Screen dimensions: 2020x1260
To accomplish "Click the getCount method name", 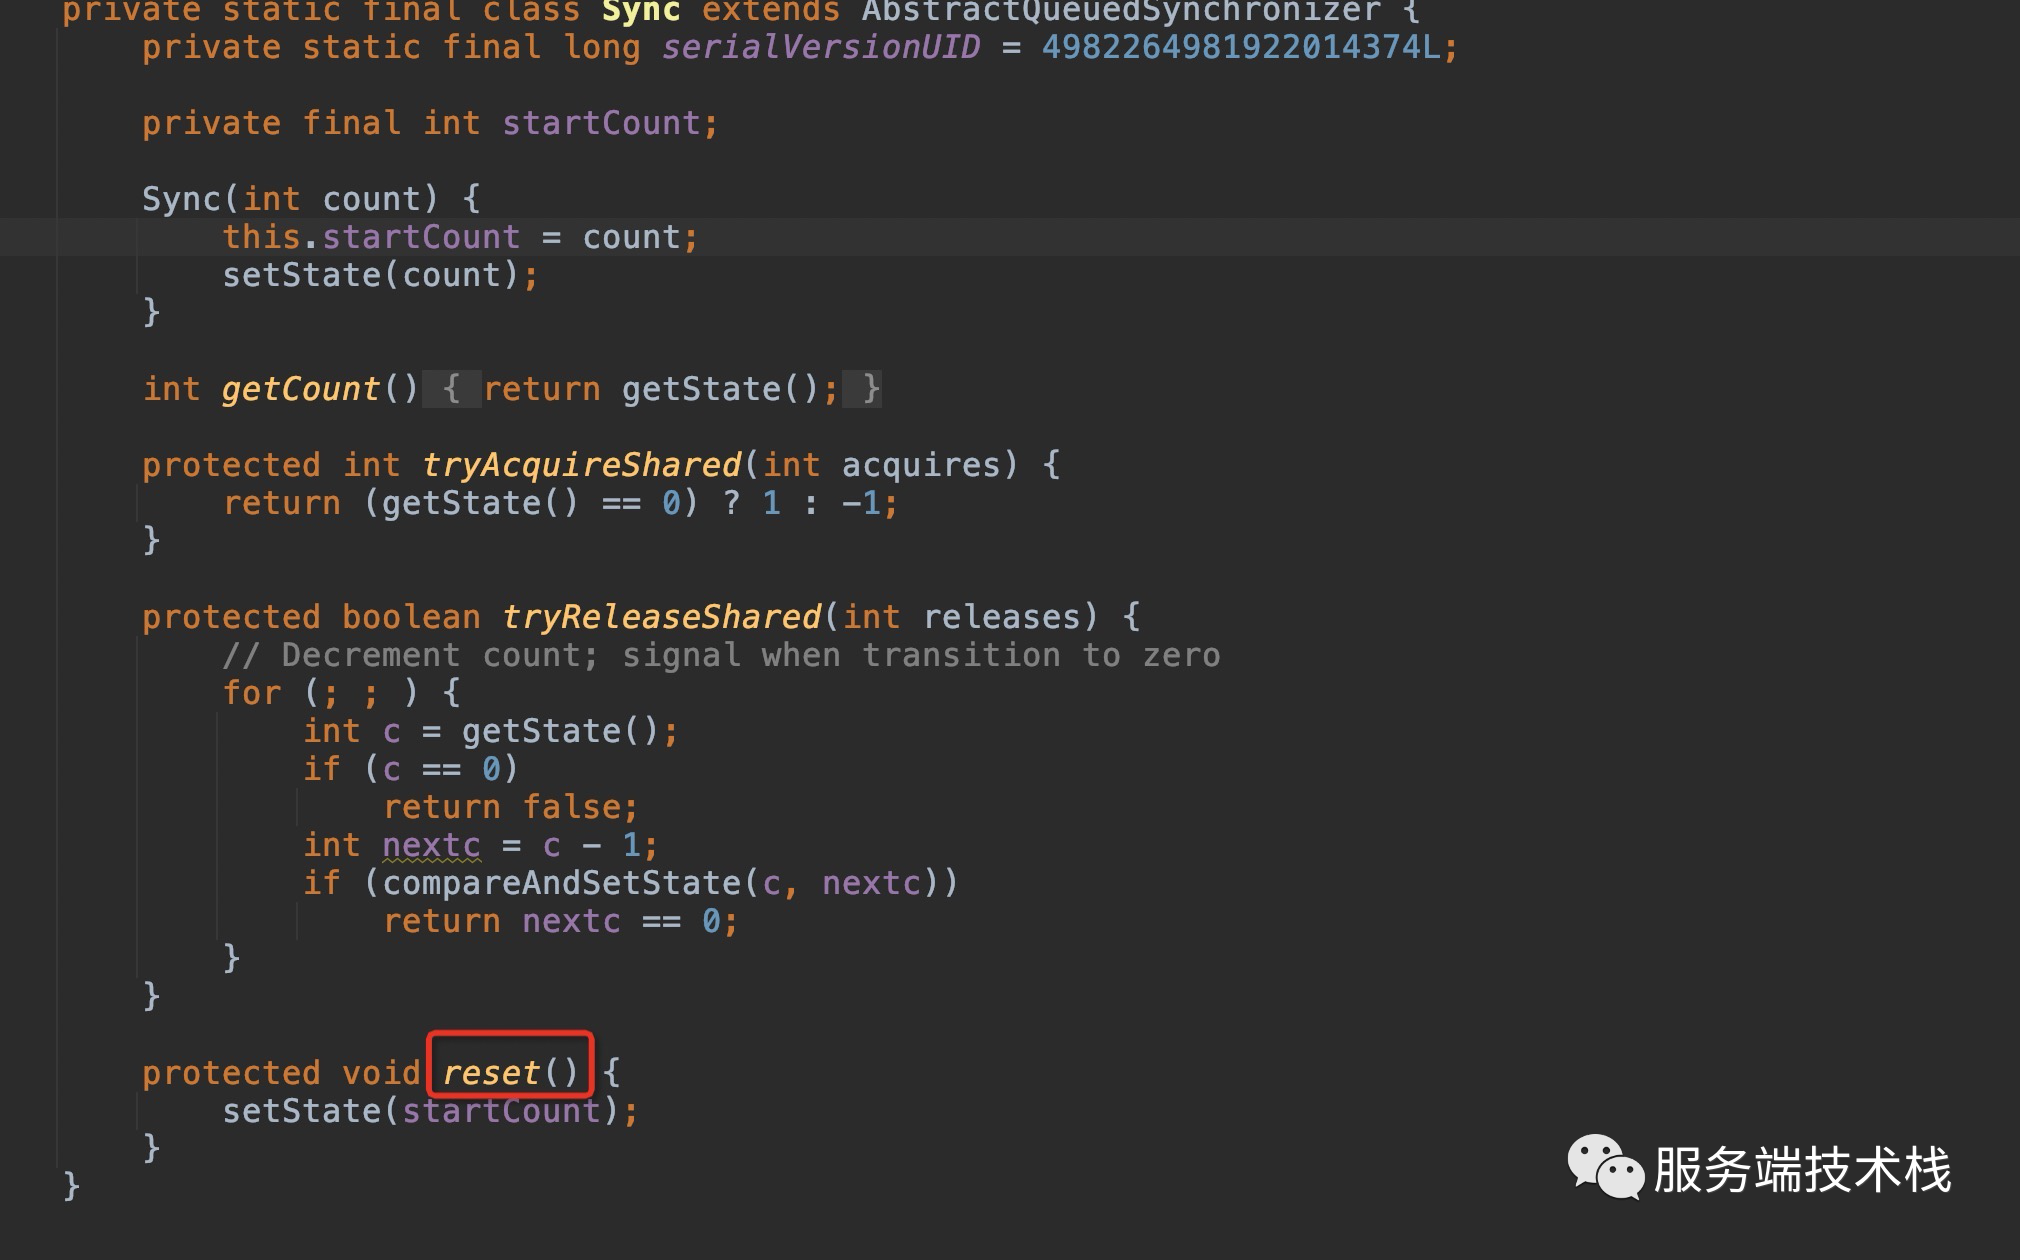I will click(300, 388).
